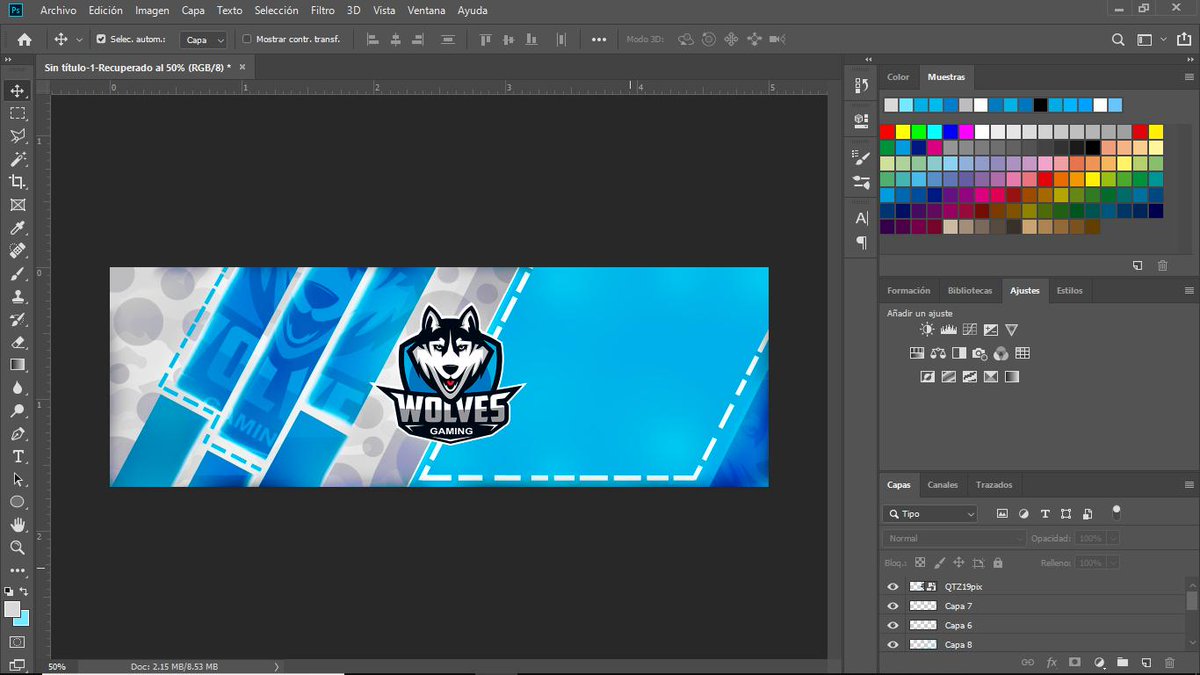Viewport: 1200px width, 675px height.
Task: Pick the yellow swatch in Muestras
Action: tap(904, 132)
